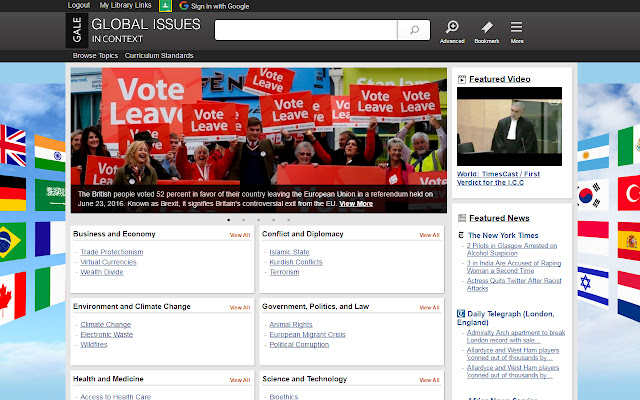
Task: Open My Library Links
Action: 125,5
